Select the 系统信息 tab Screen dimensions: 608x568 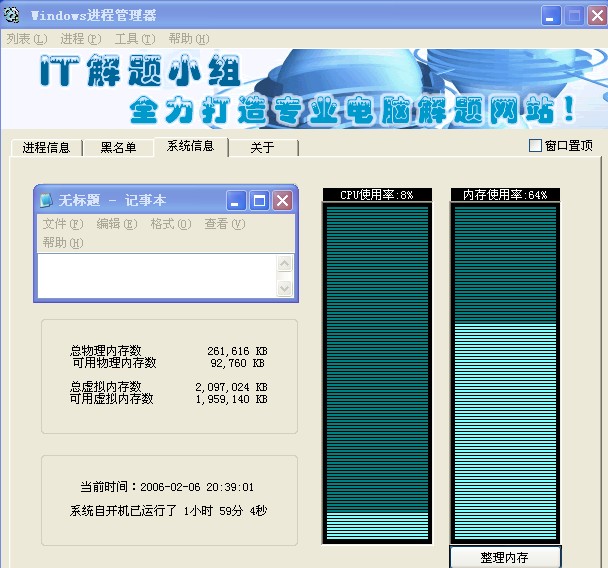point(190,146)
